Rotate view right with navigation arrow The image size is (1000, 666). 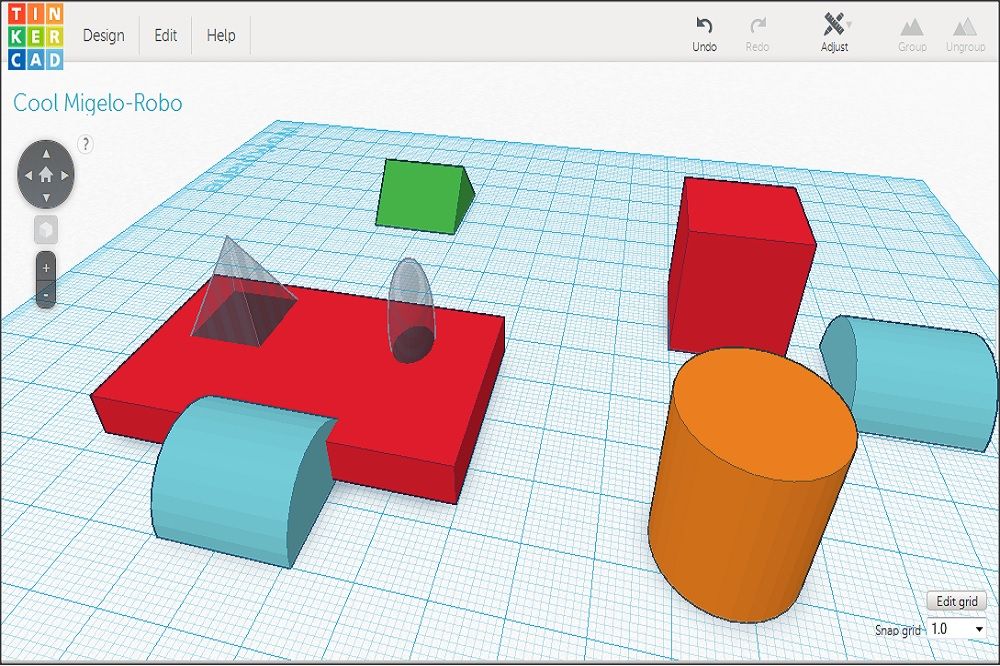click(x=64, y=175)
